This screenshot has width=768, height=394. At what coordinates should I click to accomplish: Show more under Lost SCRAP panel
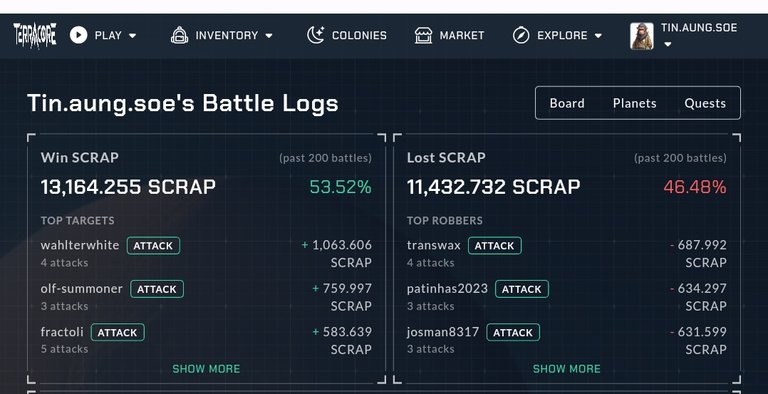567,369
